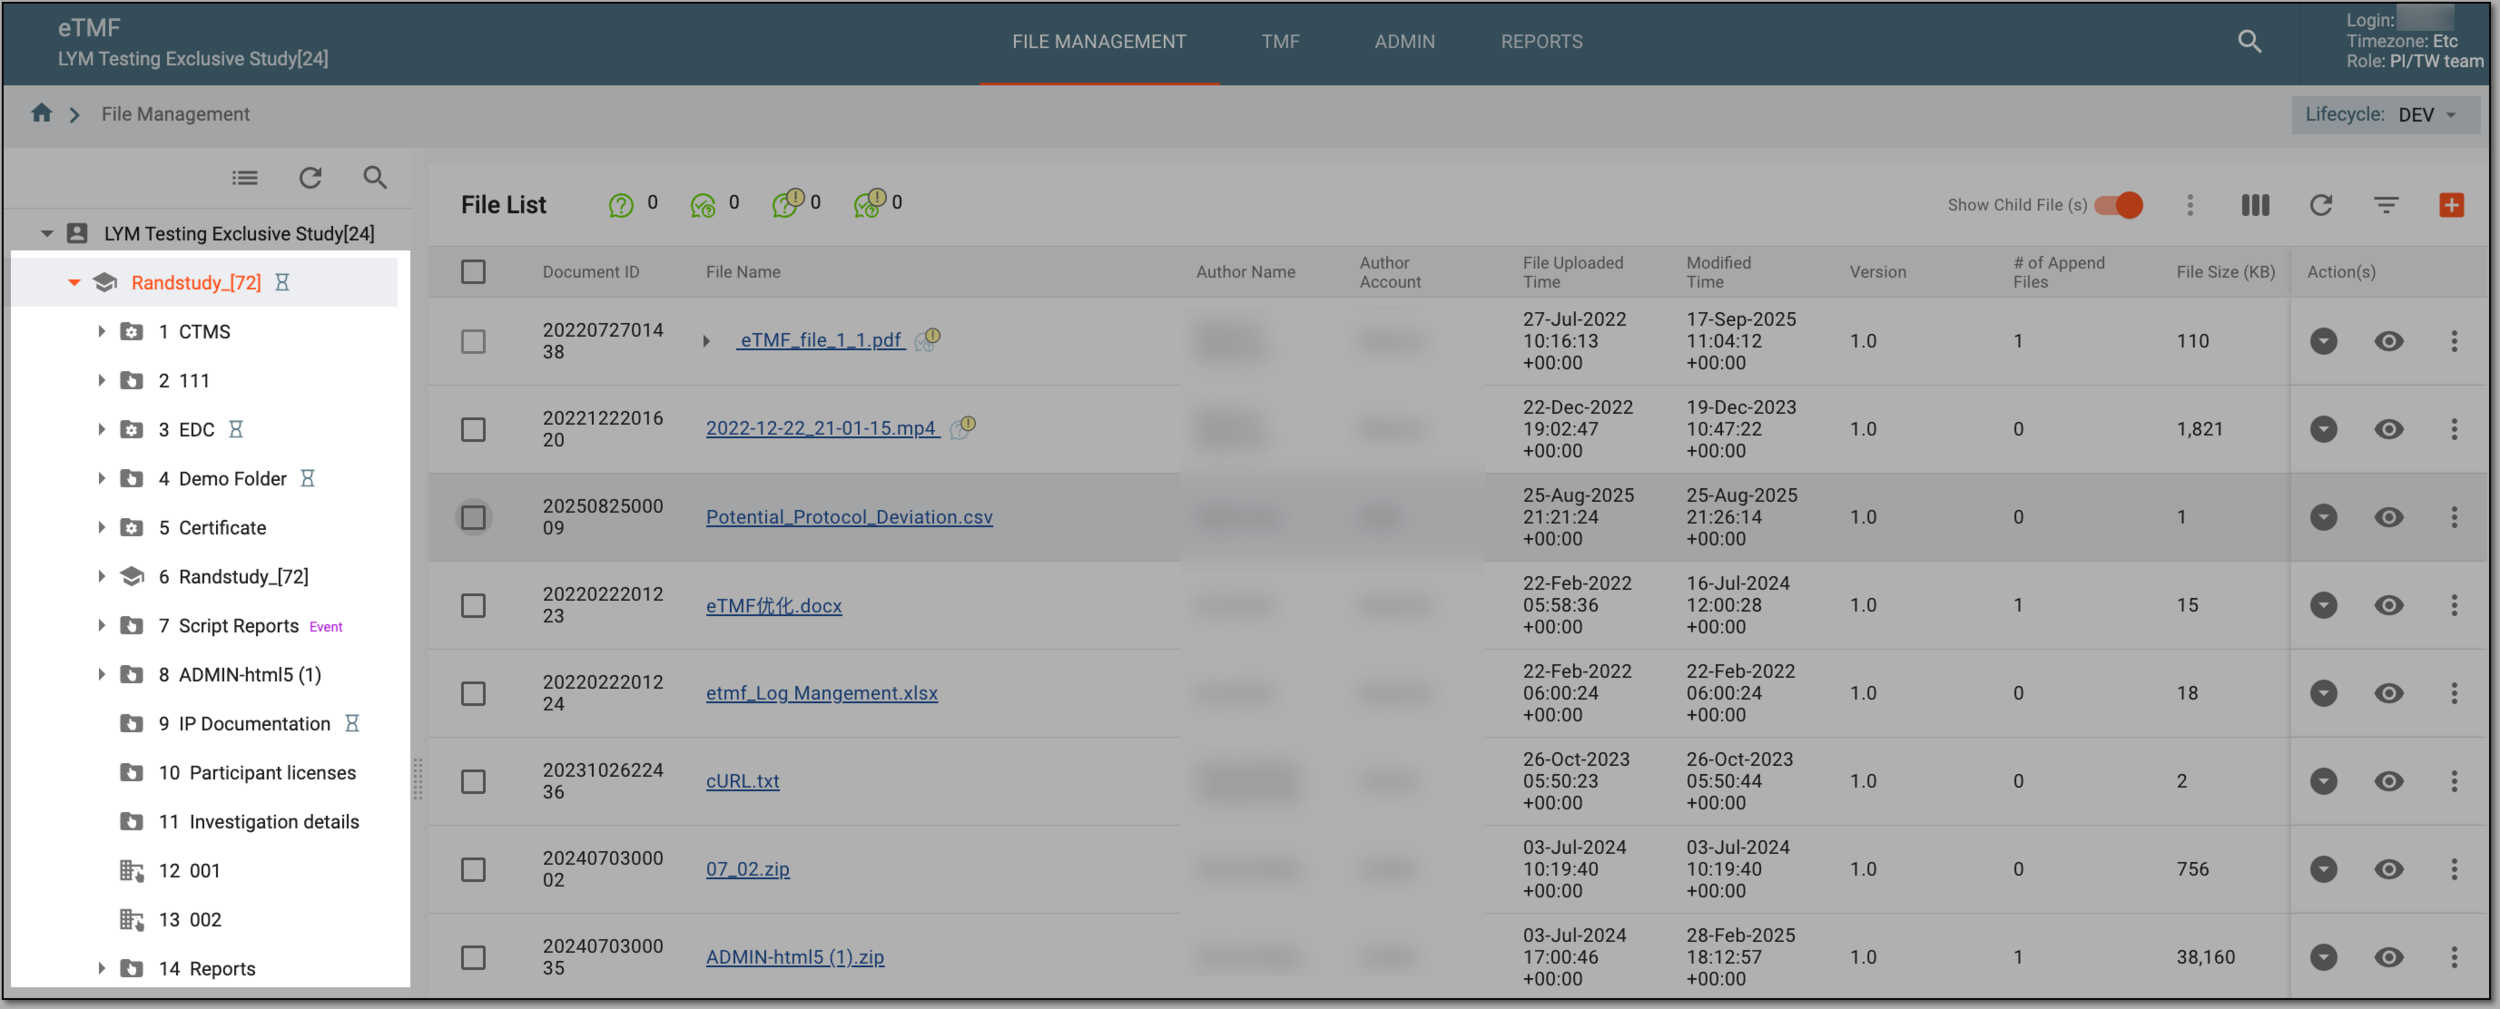
Task: Switch to the TMF tab
Action: (x=1280, y=42)
